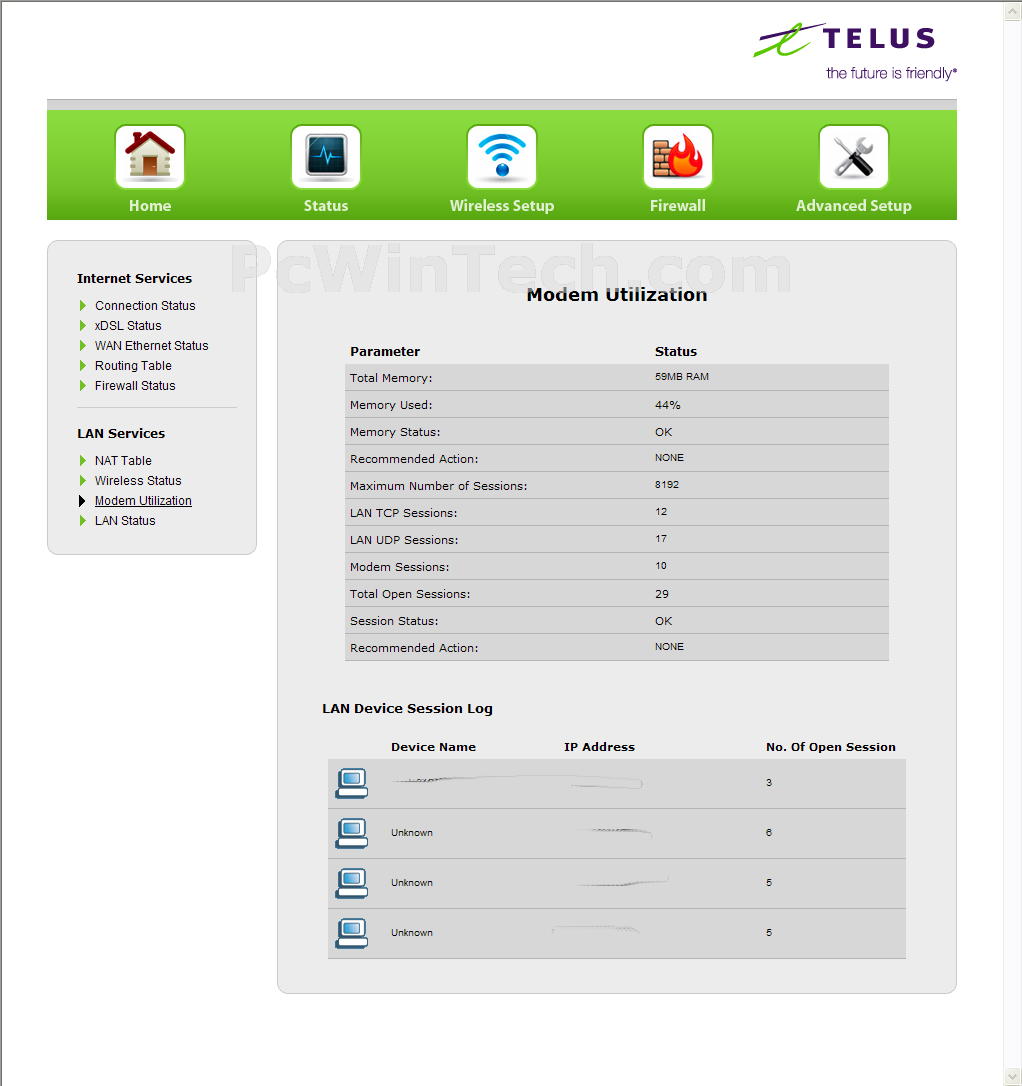The image size is (1022, 1086).
Task: Click the No. Of Open Session header
Action: coord(831,747)
